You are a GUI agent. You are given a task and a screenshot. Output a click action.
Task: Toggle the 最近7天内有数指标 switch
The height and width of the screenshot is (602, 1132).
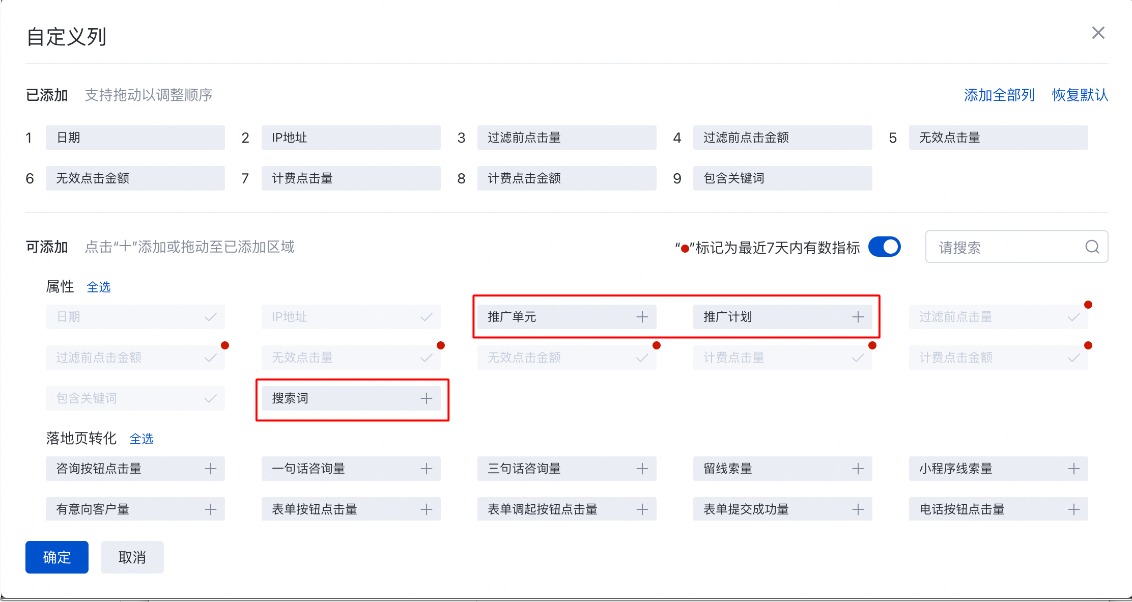coord(884,247)
